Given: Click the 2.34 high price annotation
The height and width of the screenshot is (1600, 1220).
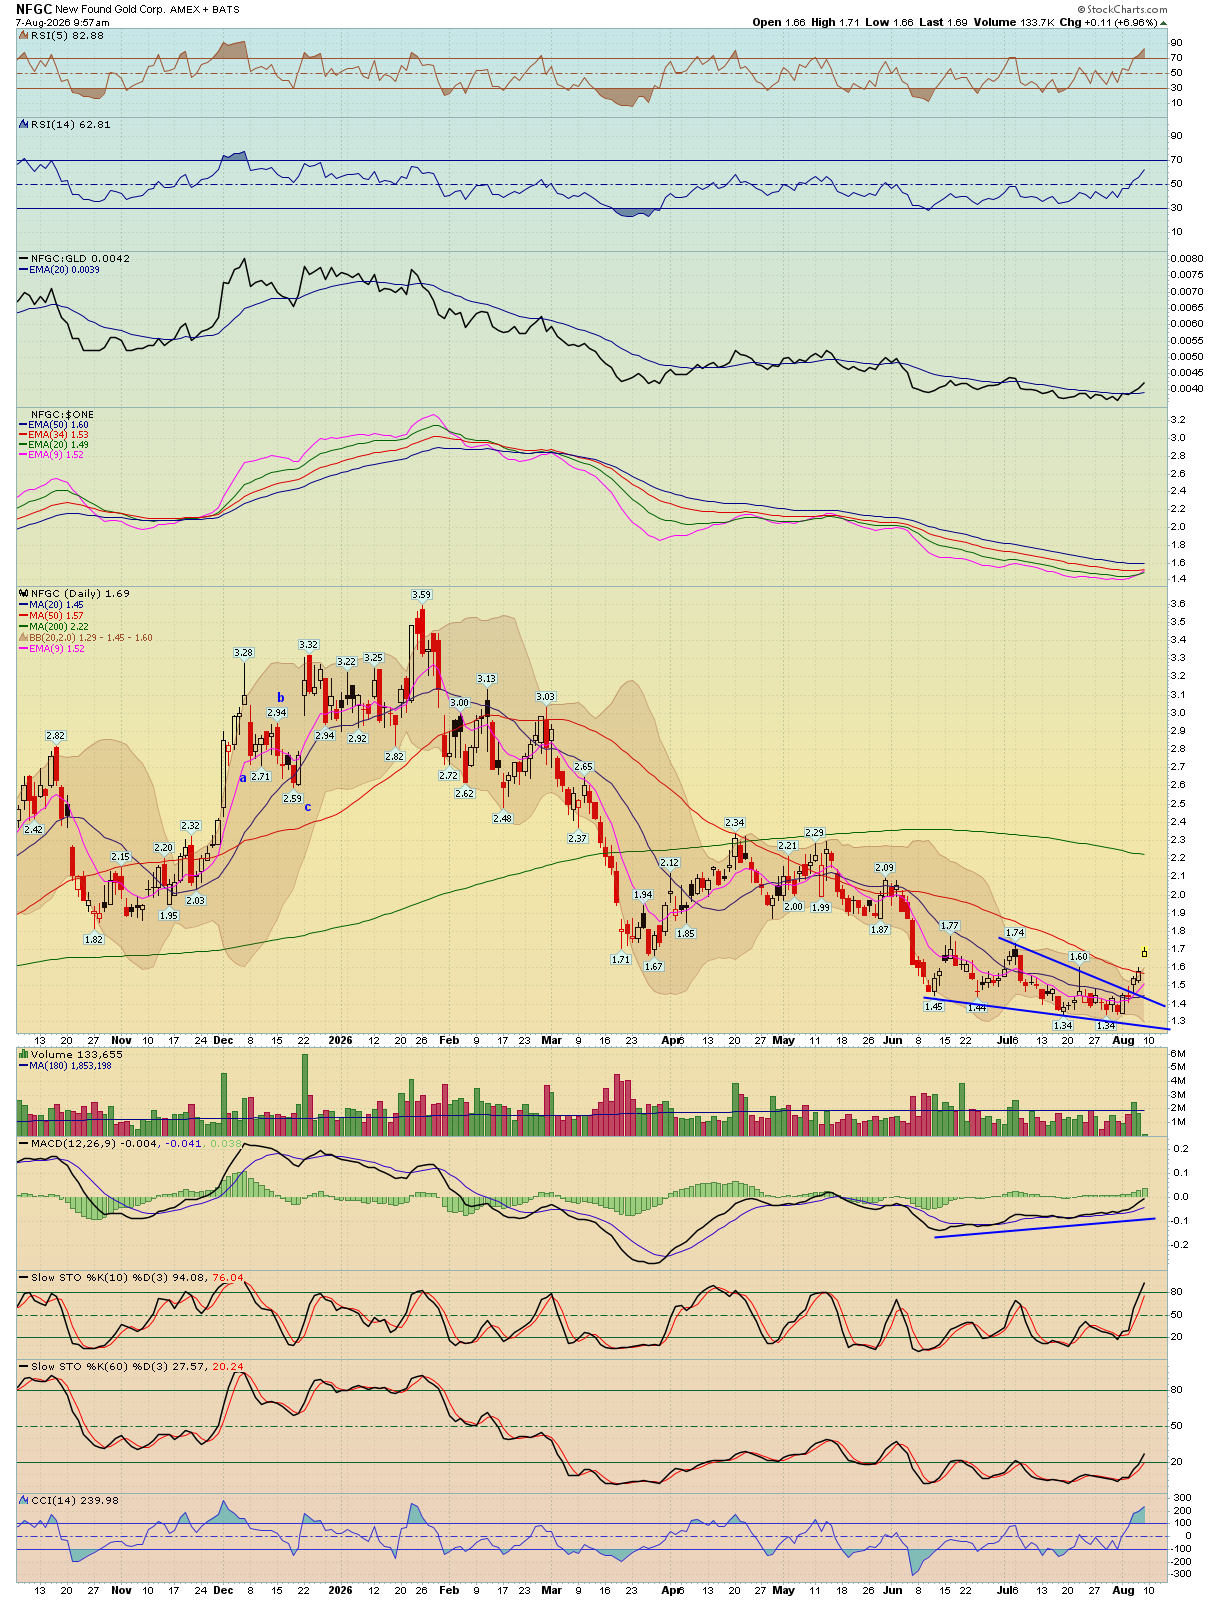Looking at the screenshot, I should pos(735,824).
